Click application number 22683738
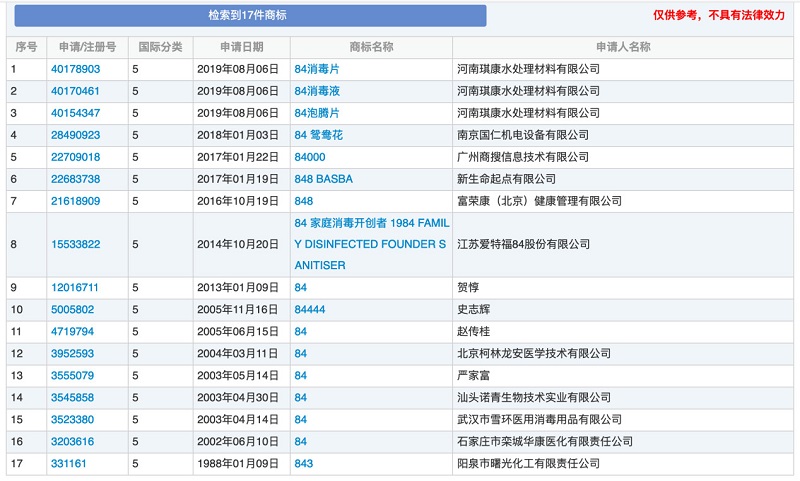This screenshot has width=800, height=481. (x=76, y=179)
